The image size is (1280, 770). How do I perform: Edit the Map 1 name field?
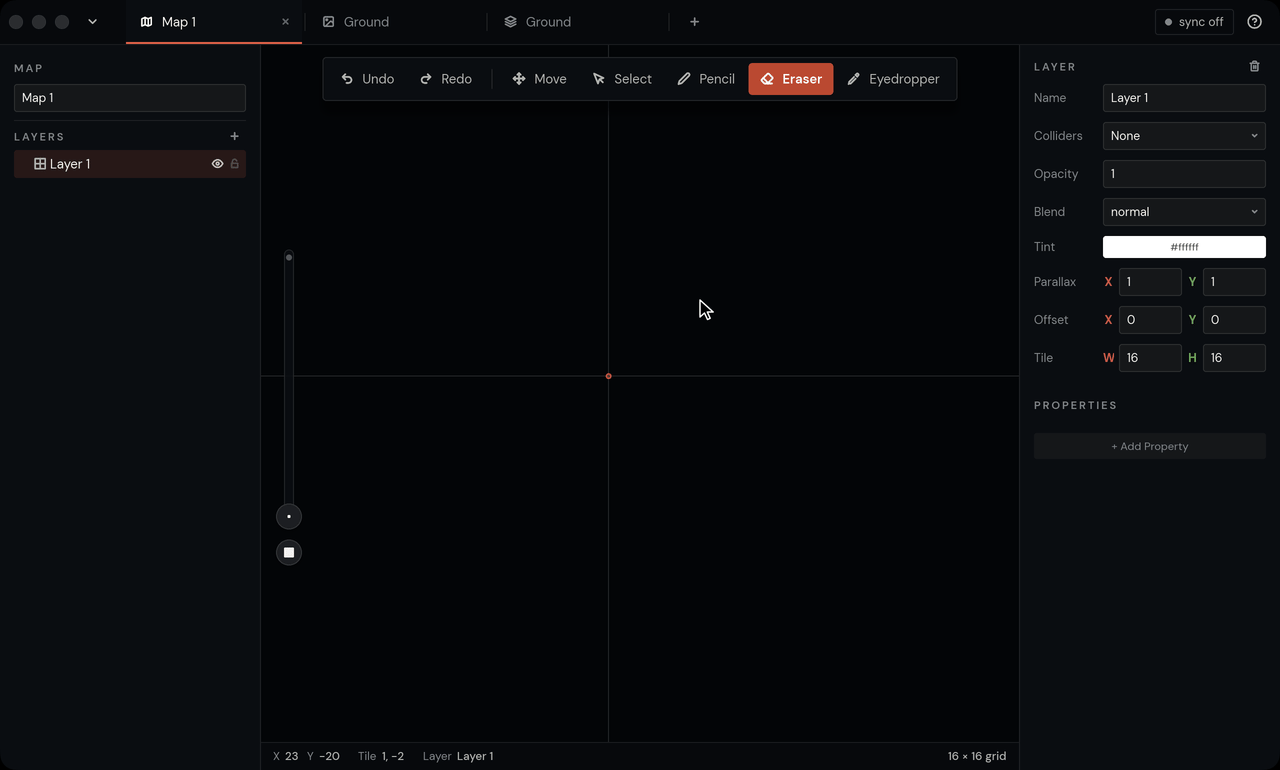130,98
